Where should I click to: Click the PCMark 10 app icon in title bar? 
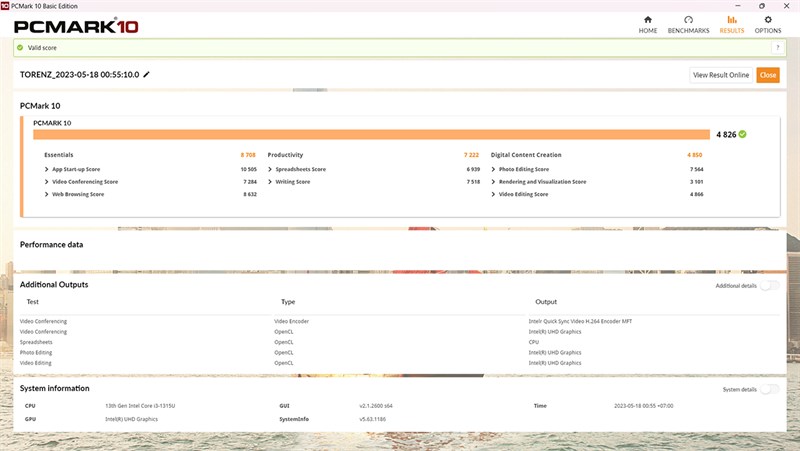coord(5,6)
